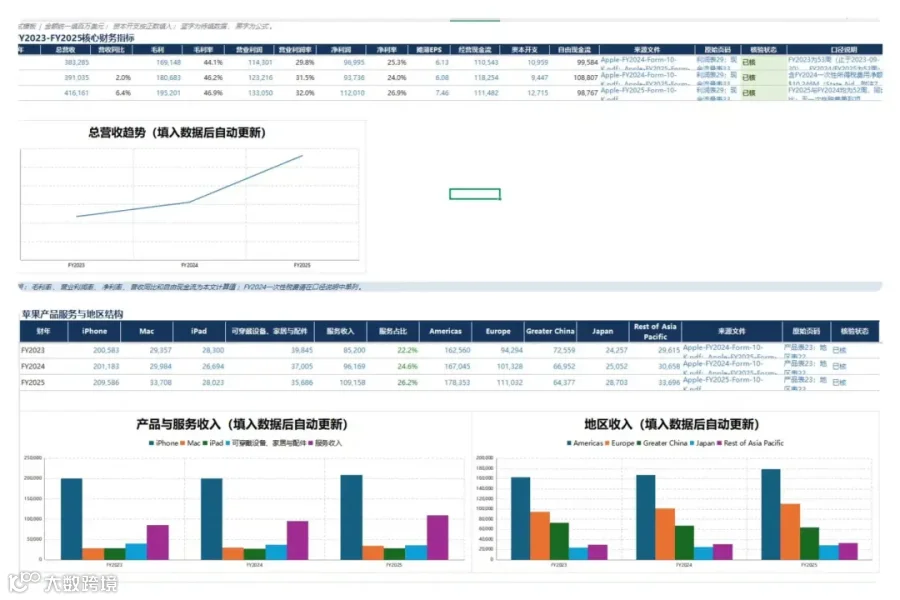
Task: Select the green-outlined active cell
Action: click(475, 194)
